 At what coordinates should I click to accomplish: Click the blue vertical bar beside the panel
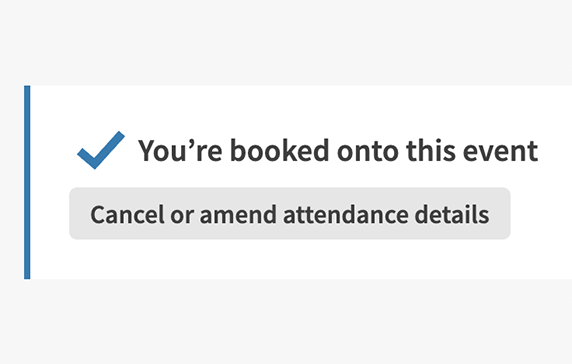pyautogui.click(x=27, y=182)
